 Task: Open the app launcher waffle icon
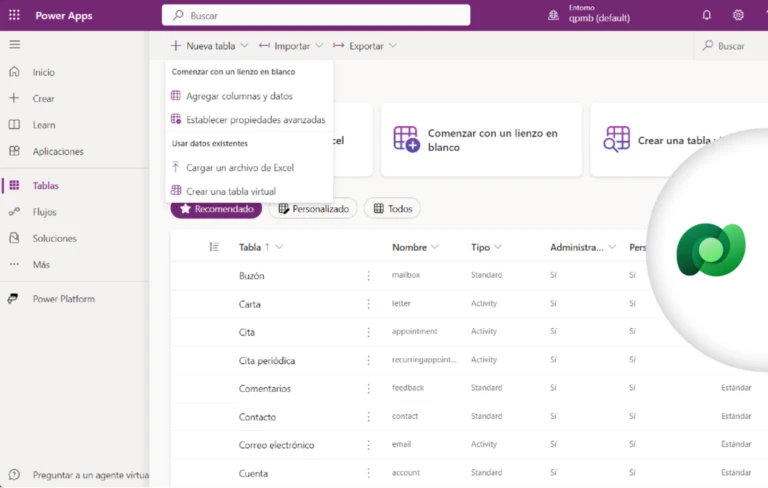(14, 15)
